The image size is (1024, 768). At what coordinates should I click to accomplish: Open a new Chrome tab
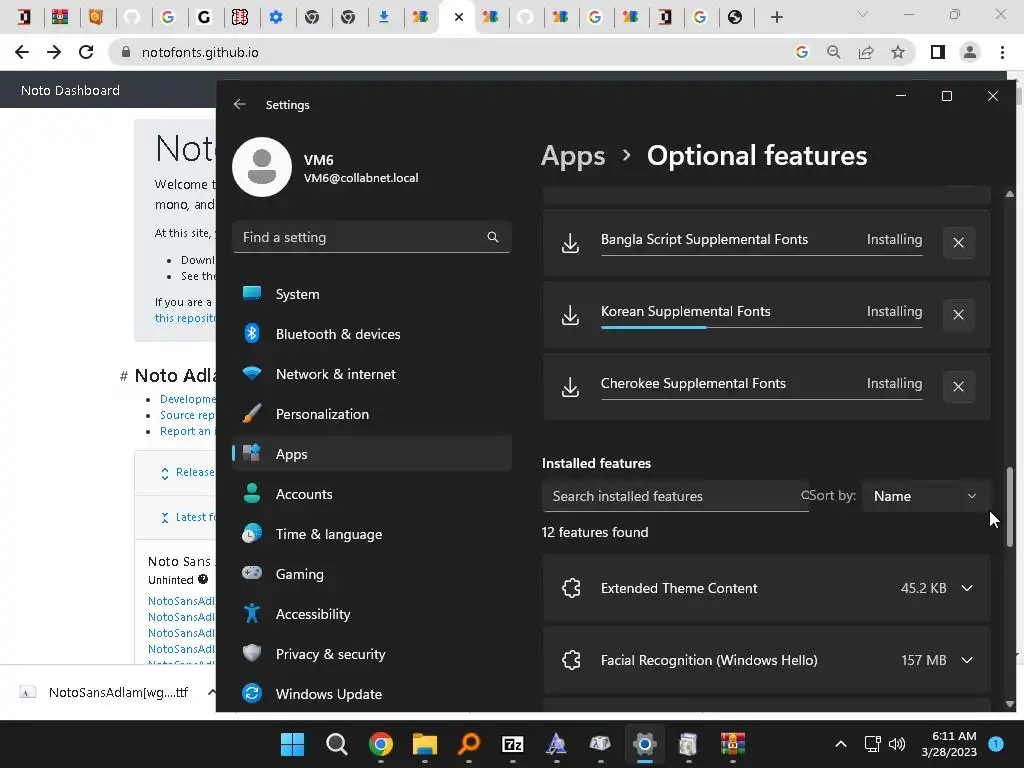[x=776, y=17]
